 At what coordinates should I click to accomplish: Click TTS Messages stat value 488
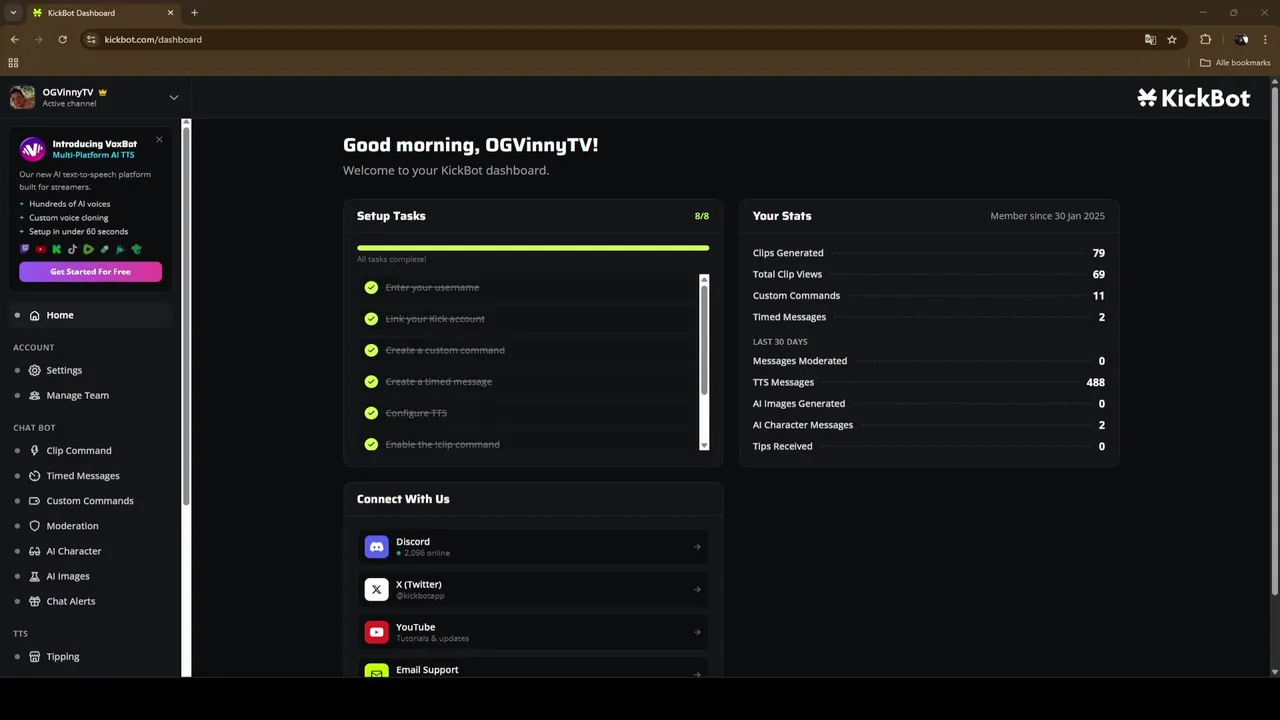(x=1095, y=382)
